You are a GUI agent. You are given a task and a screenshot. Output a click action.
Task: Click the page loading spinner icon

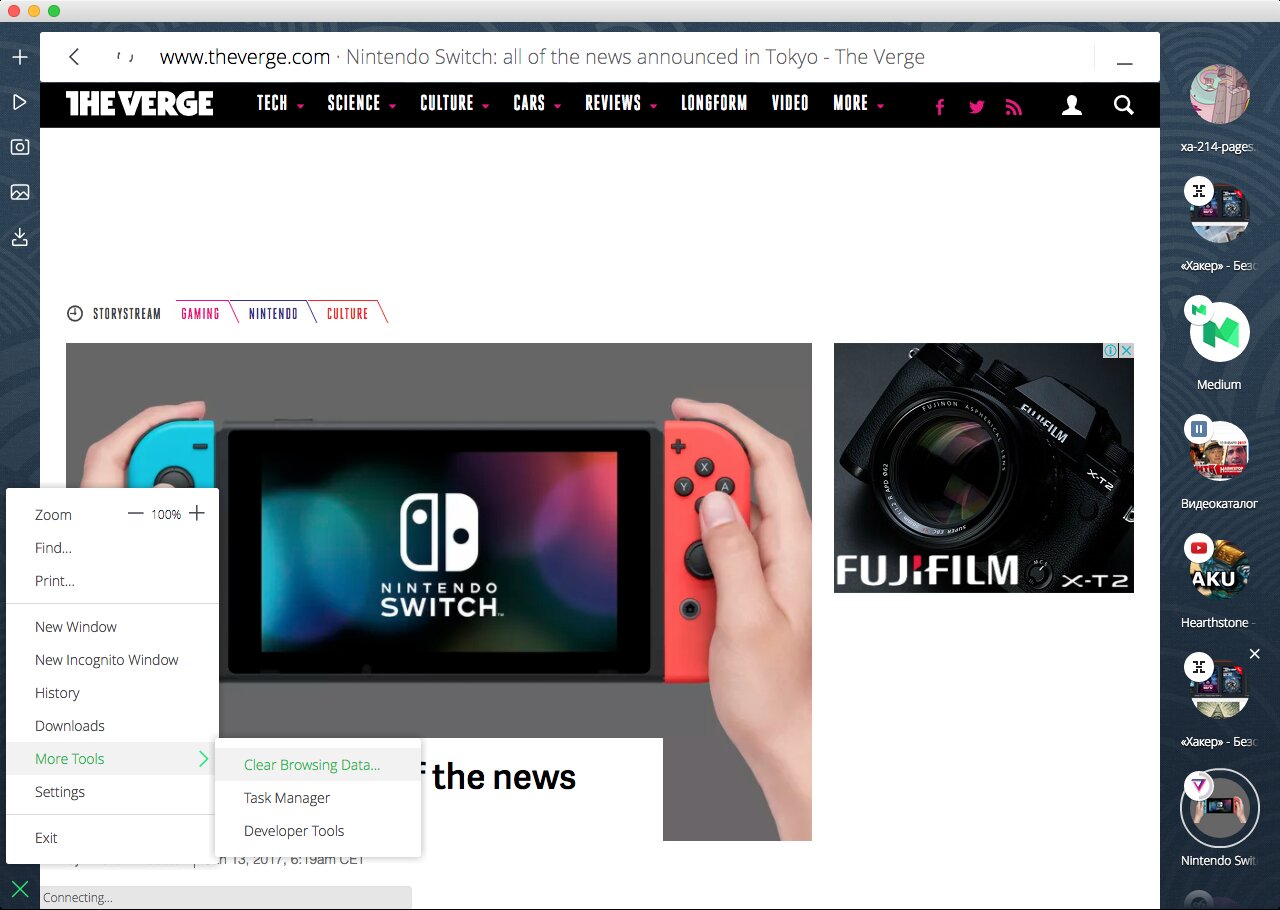(125, 57)
